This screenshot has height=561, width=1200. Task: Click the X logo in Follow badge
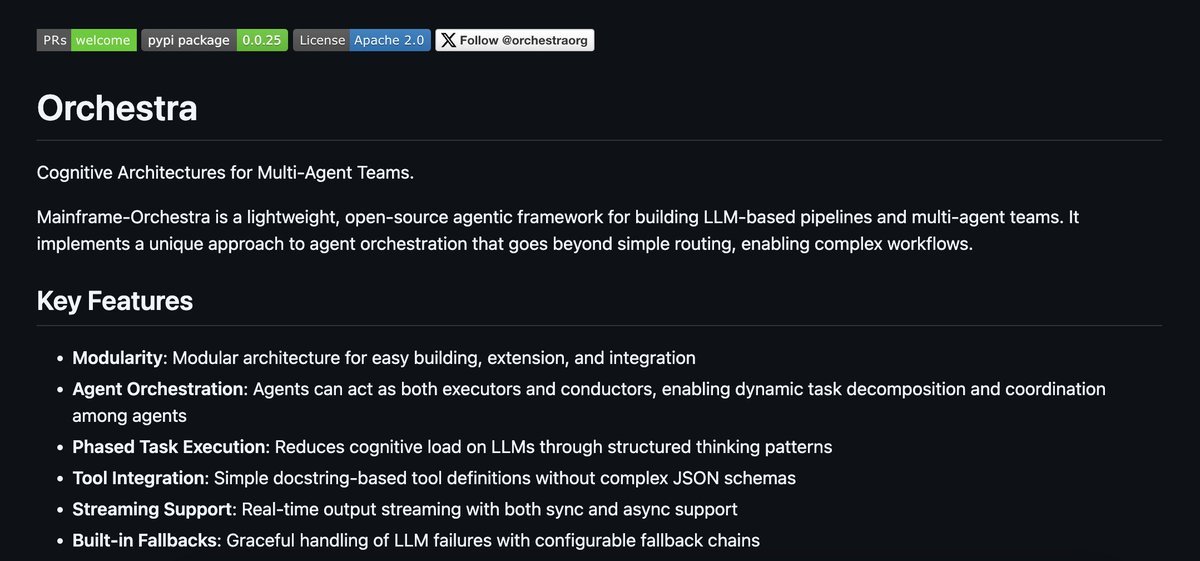(449, 40)
